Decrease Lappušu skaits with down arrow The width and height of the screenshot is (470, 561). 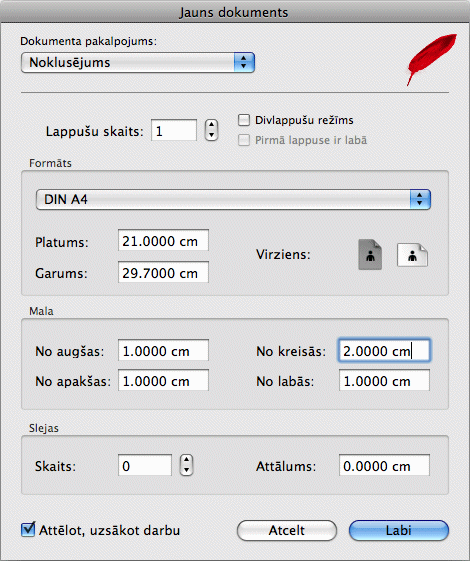click(x=211, y=135)
